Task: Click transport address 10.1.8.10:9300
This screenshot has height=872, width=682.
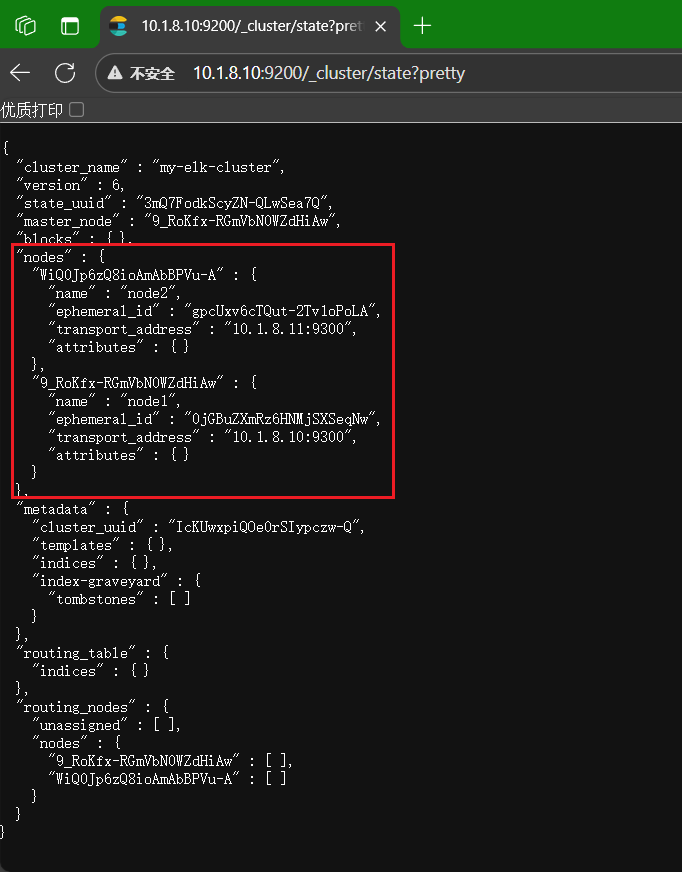Action: pyautogui.click(x=288, y=437)
